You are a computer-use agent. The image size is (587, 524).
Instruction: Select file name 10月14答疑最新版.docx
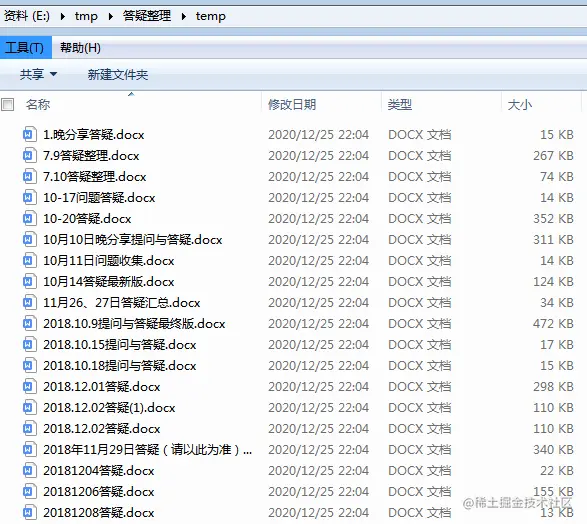point(109,281)
